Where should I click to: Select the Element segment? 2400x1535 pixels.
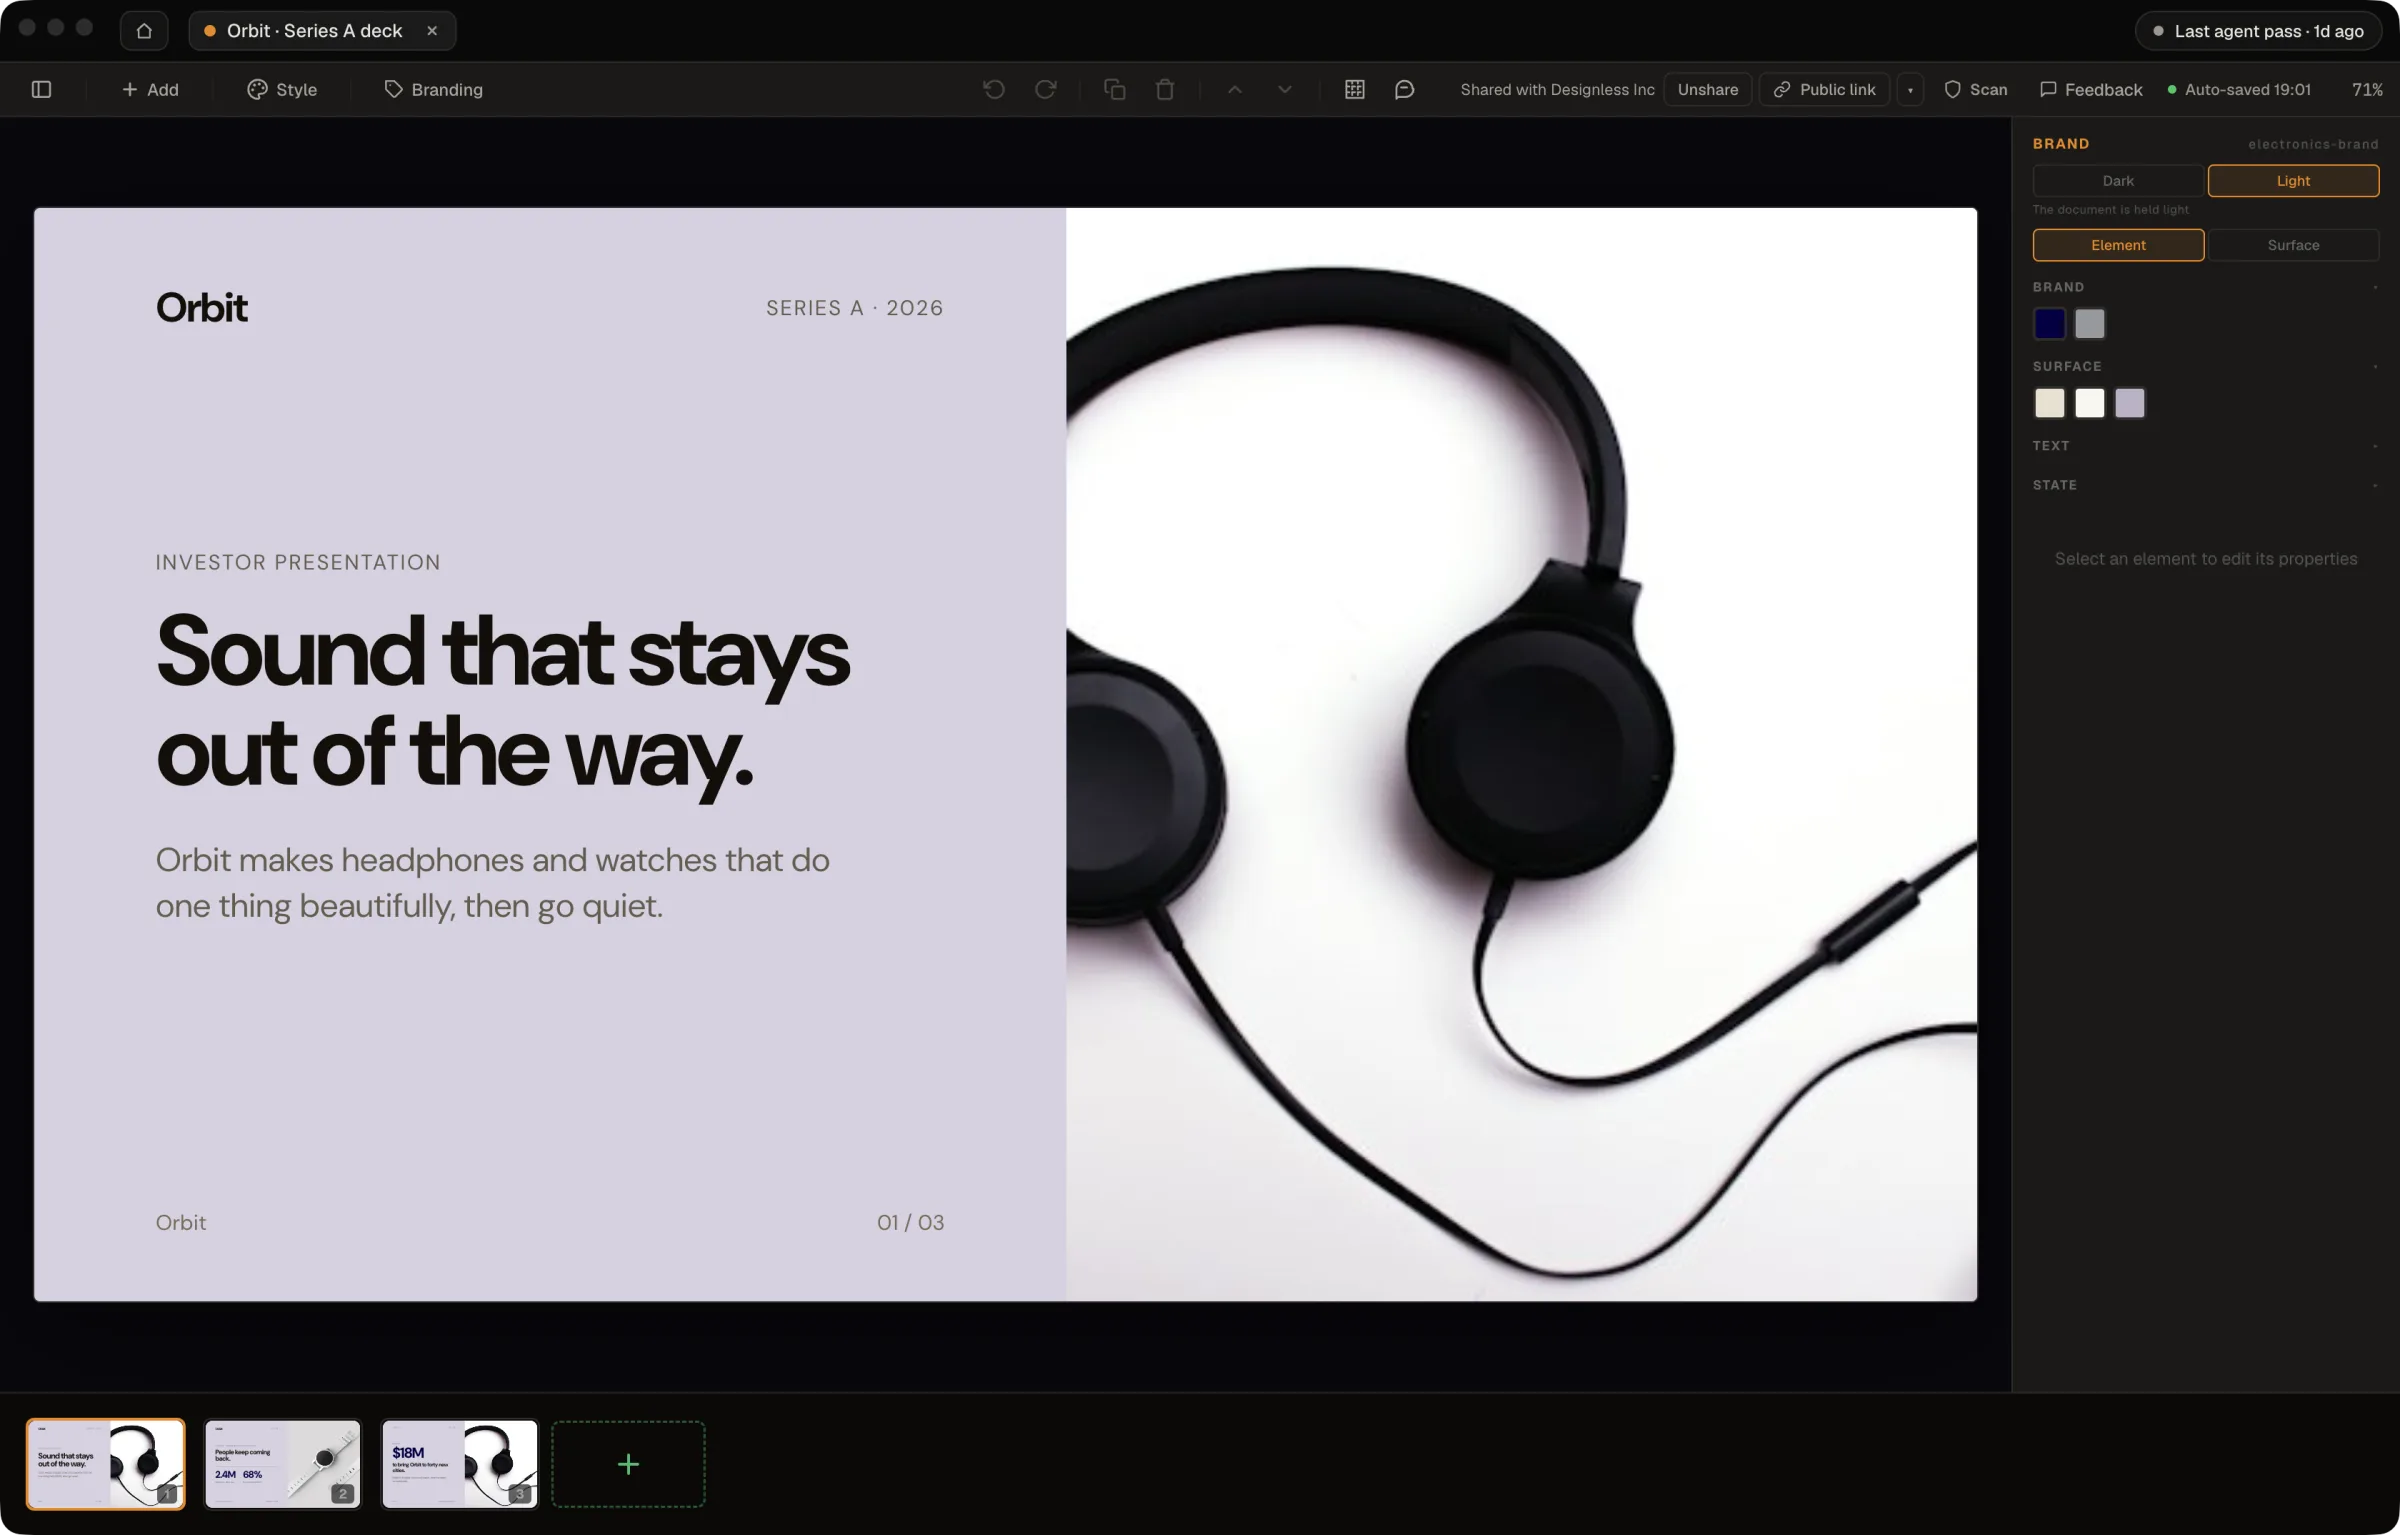pos(2118,245)
